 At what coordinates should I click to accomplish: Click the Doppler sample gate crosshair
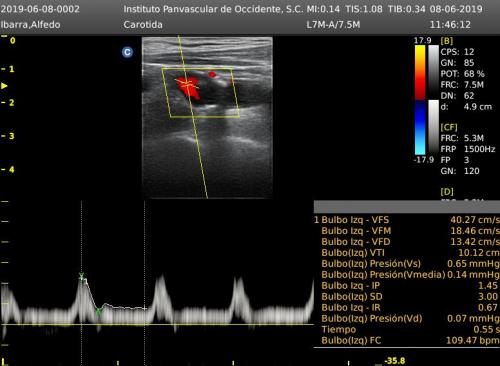[x=187, y=83]
